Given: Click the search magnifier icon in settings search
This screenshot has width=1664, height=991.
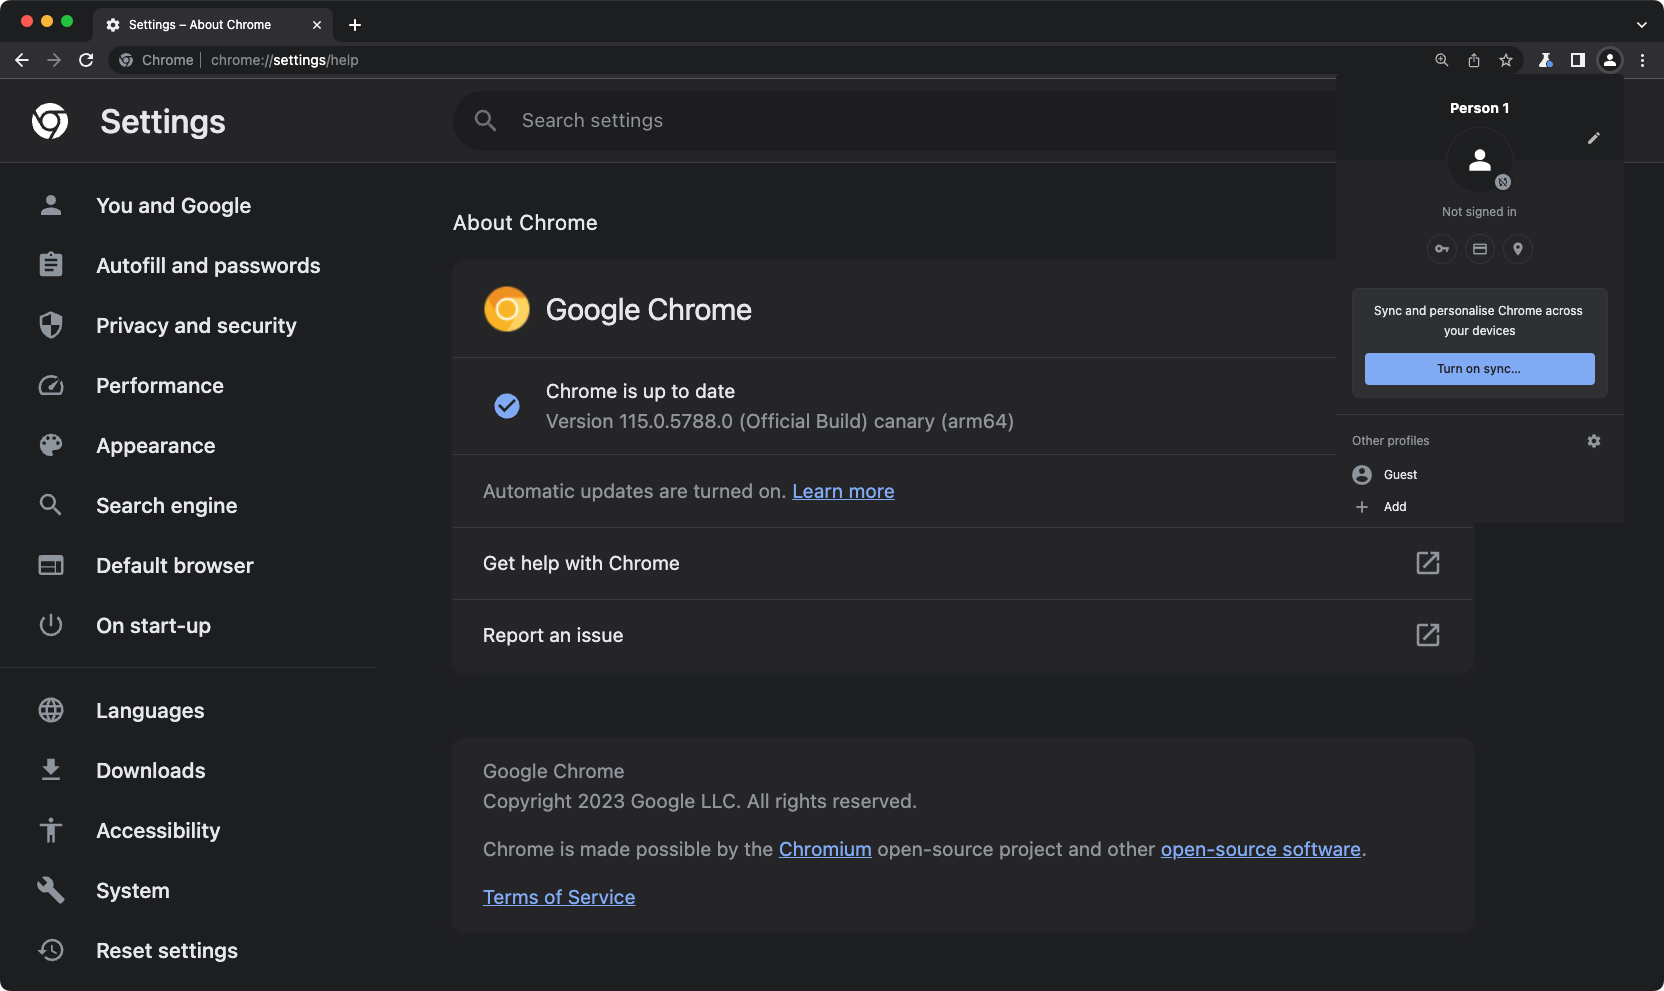Looking at the screenshot, I should [486, 121].
